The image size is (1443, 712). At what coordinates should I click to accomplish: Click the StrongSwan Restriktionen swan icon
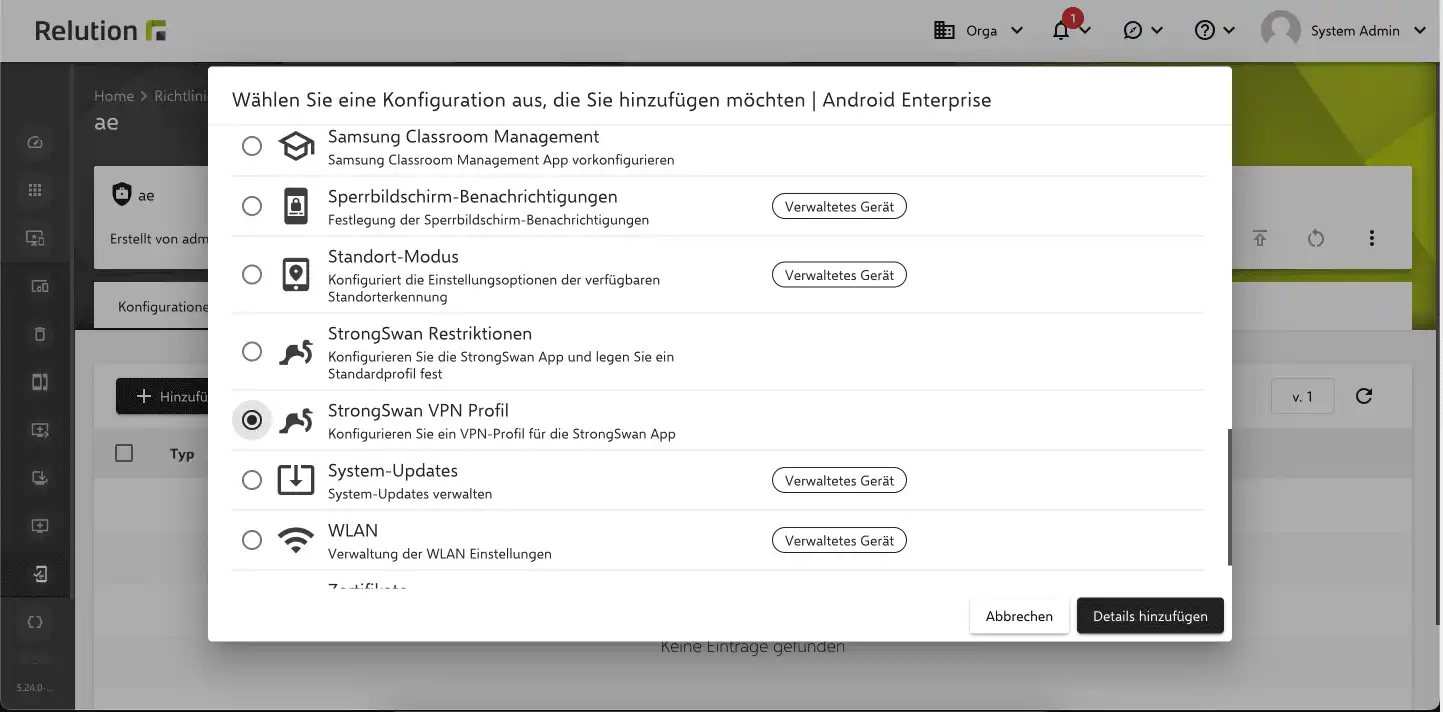[296, 351]
